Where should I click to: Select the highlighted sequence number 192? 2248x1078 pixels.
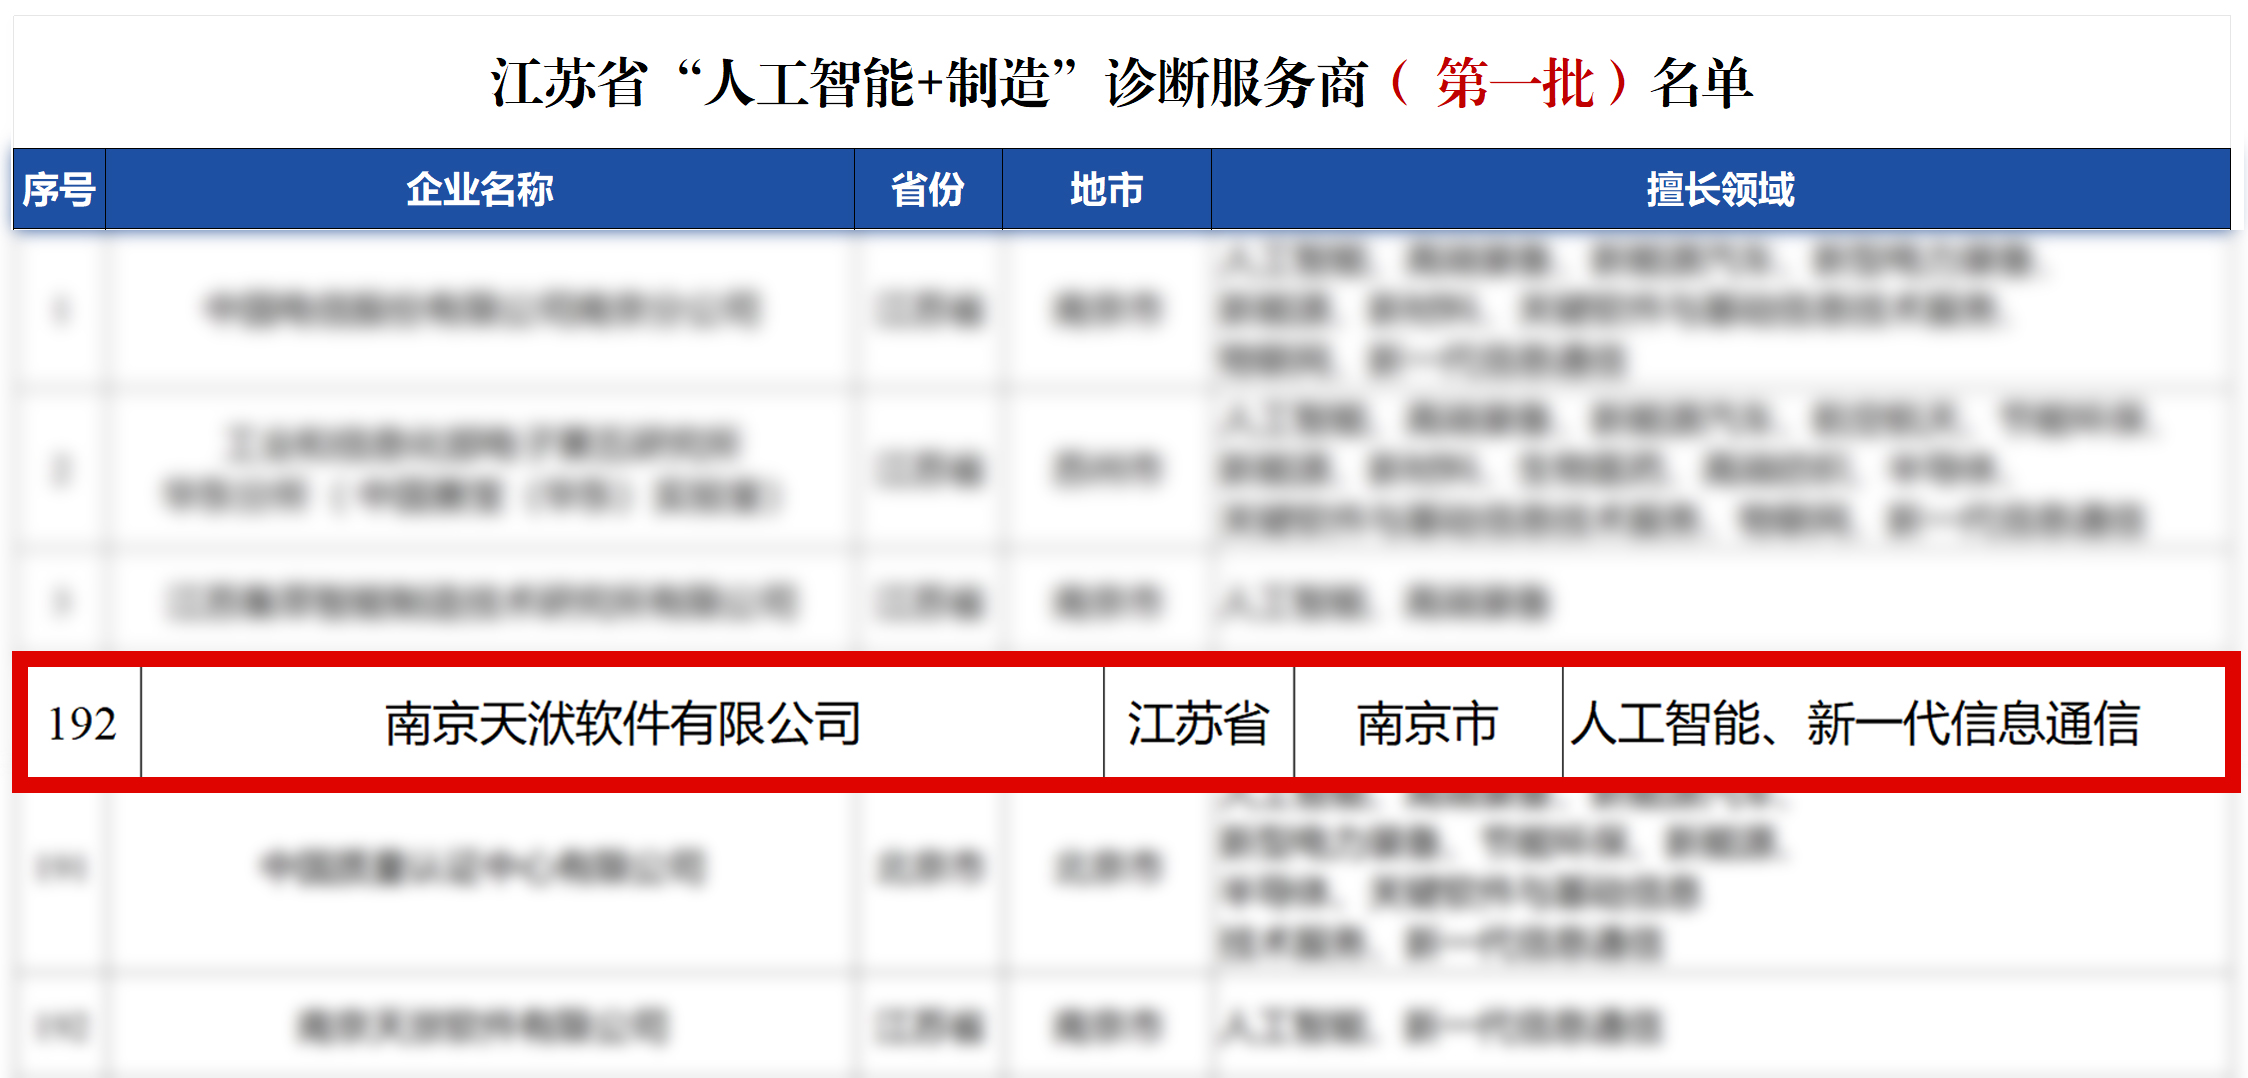[x=83, y=723]
